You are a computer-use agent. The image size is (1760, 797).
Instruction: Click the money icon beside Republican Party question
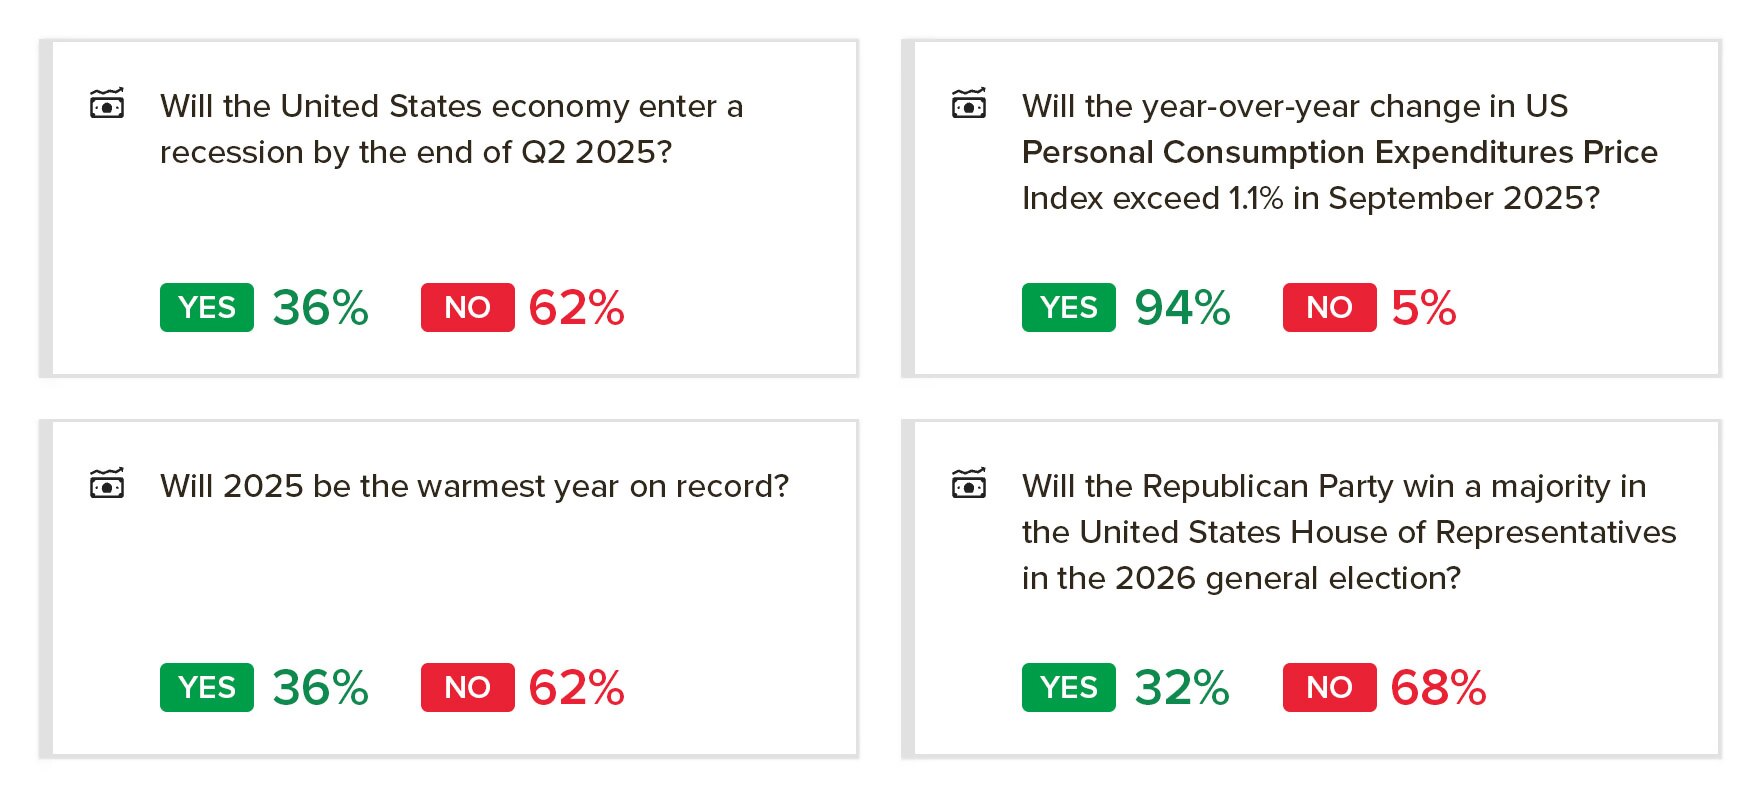(x=968, y=483)
